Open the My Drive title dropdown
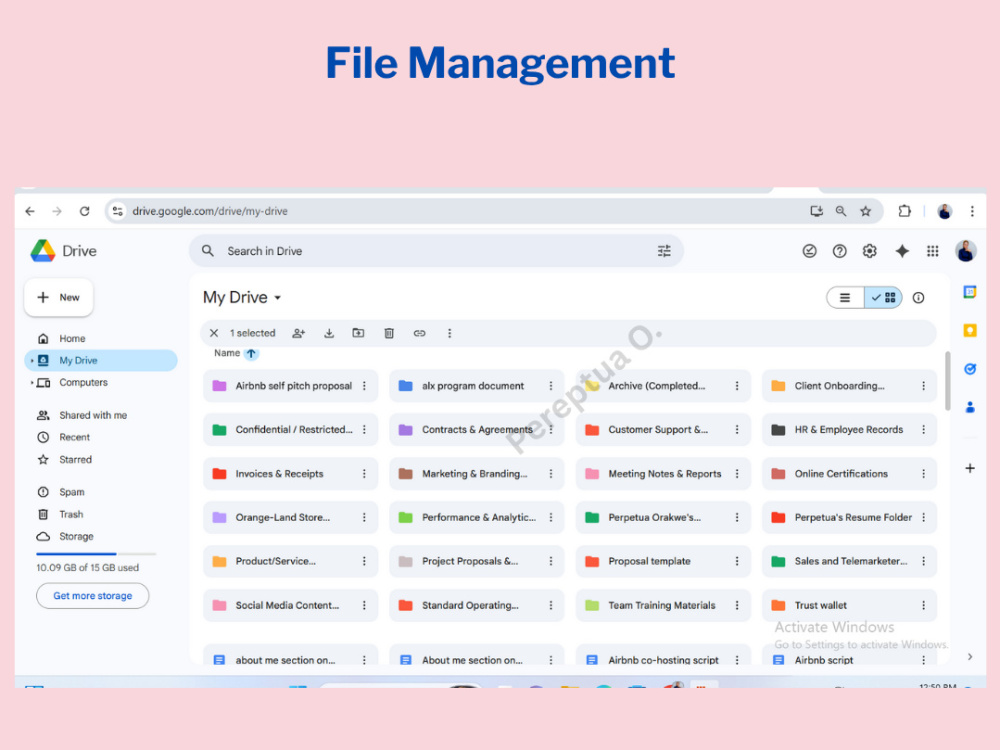This screenshot has height=750, width=1000. tap(242, 298)
